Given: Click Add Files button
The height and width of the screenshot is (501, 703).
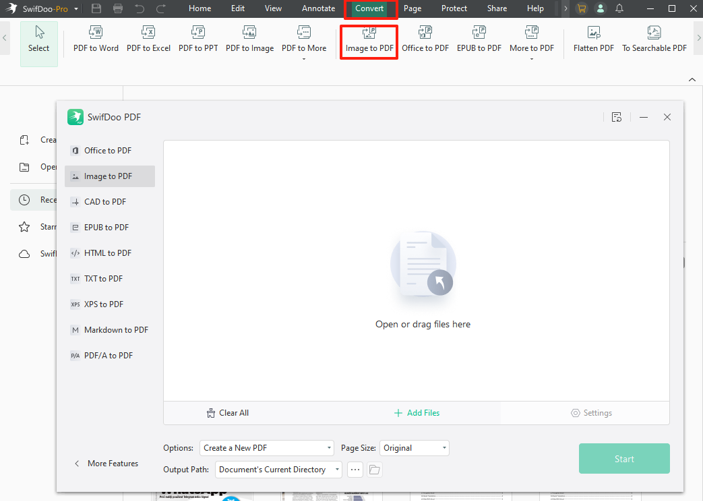Looking at the screenshot, I should 417,413.
